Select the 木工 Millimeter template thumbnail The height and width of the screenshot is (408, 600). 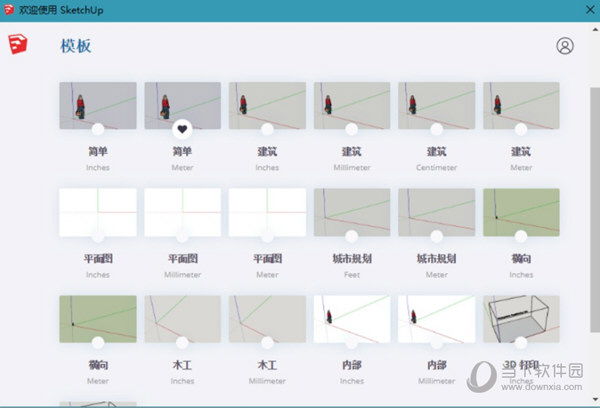point(267,318)
